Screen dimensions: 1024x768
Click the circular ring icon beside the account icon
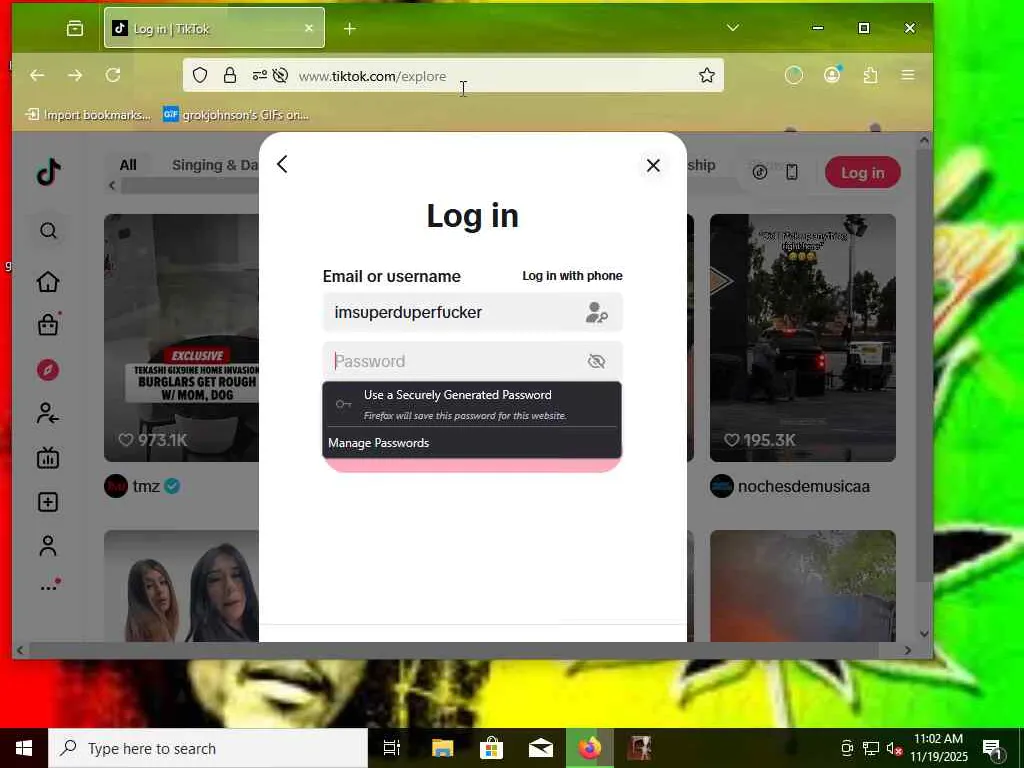pyautogui.click(x=793, y=75)
